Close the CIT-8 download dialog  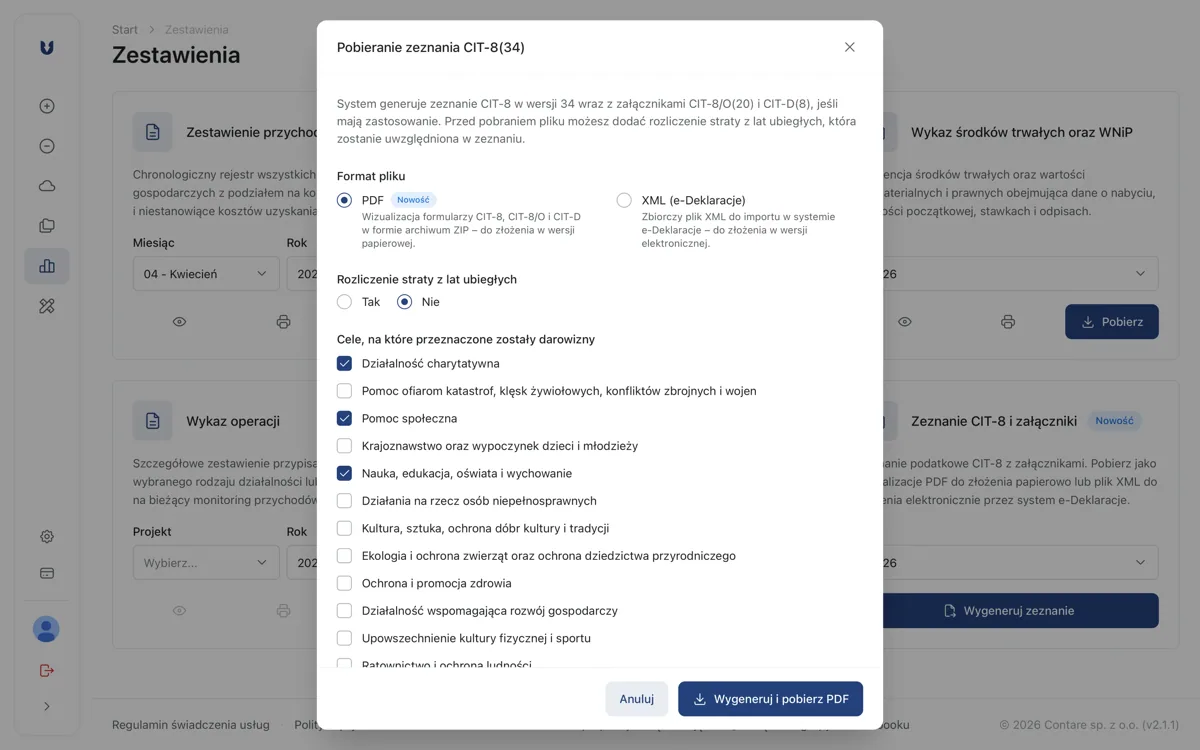tap(850, 47)
